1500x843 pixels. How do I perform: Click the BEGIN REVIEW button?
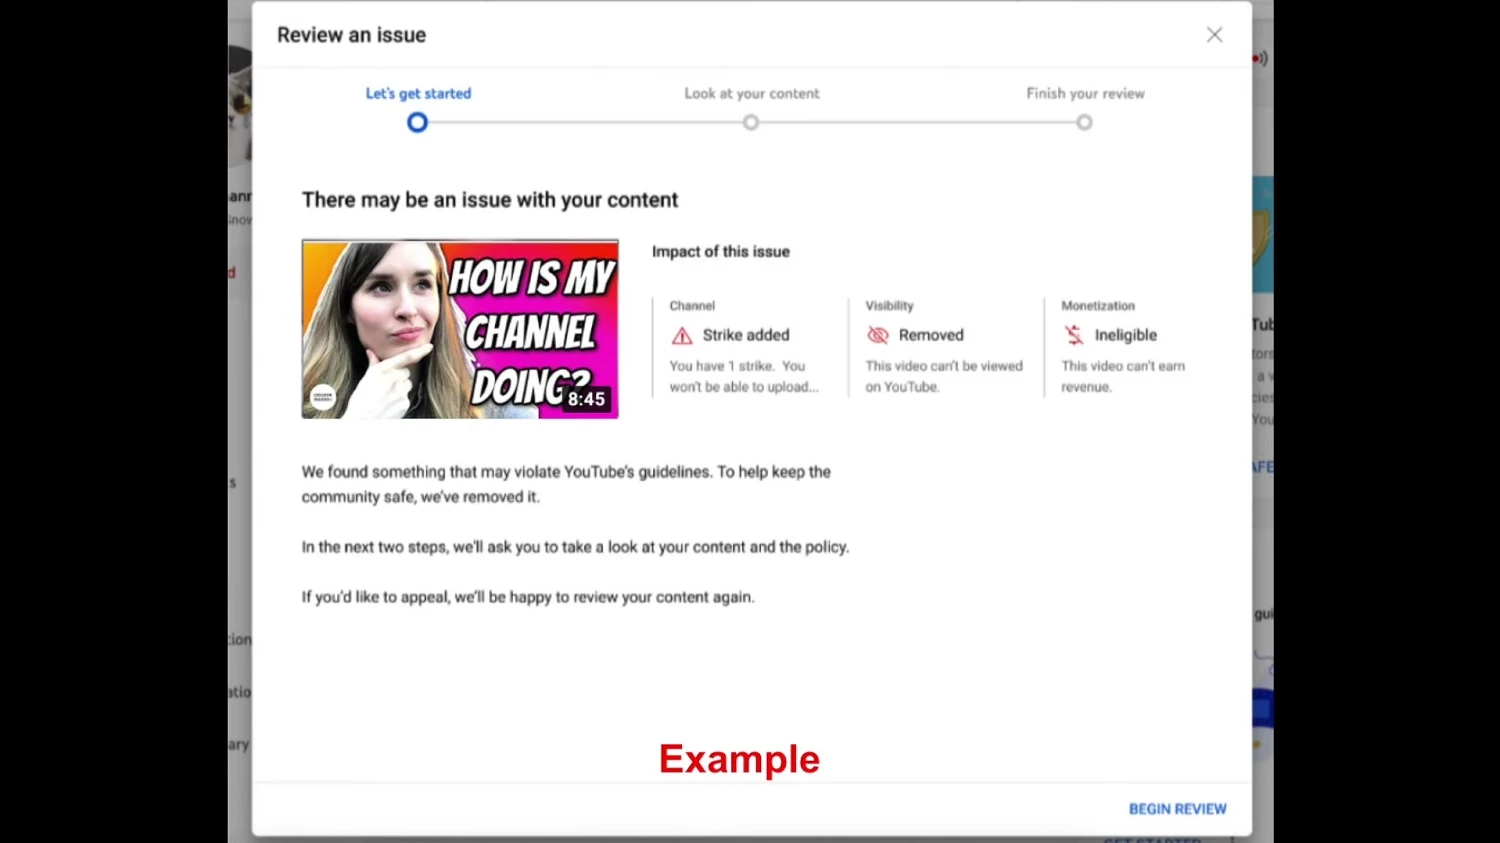point(1177,809)
